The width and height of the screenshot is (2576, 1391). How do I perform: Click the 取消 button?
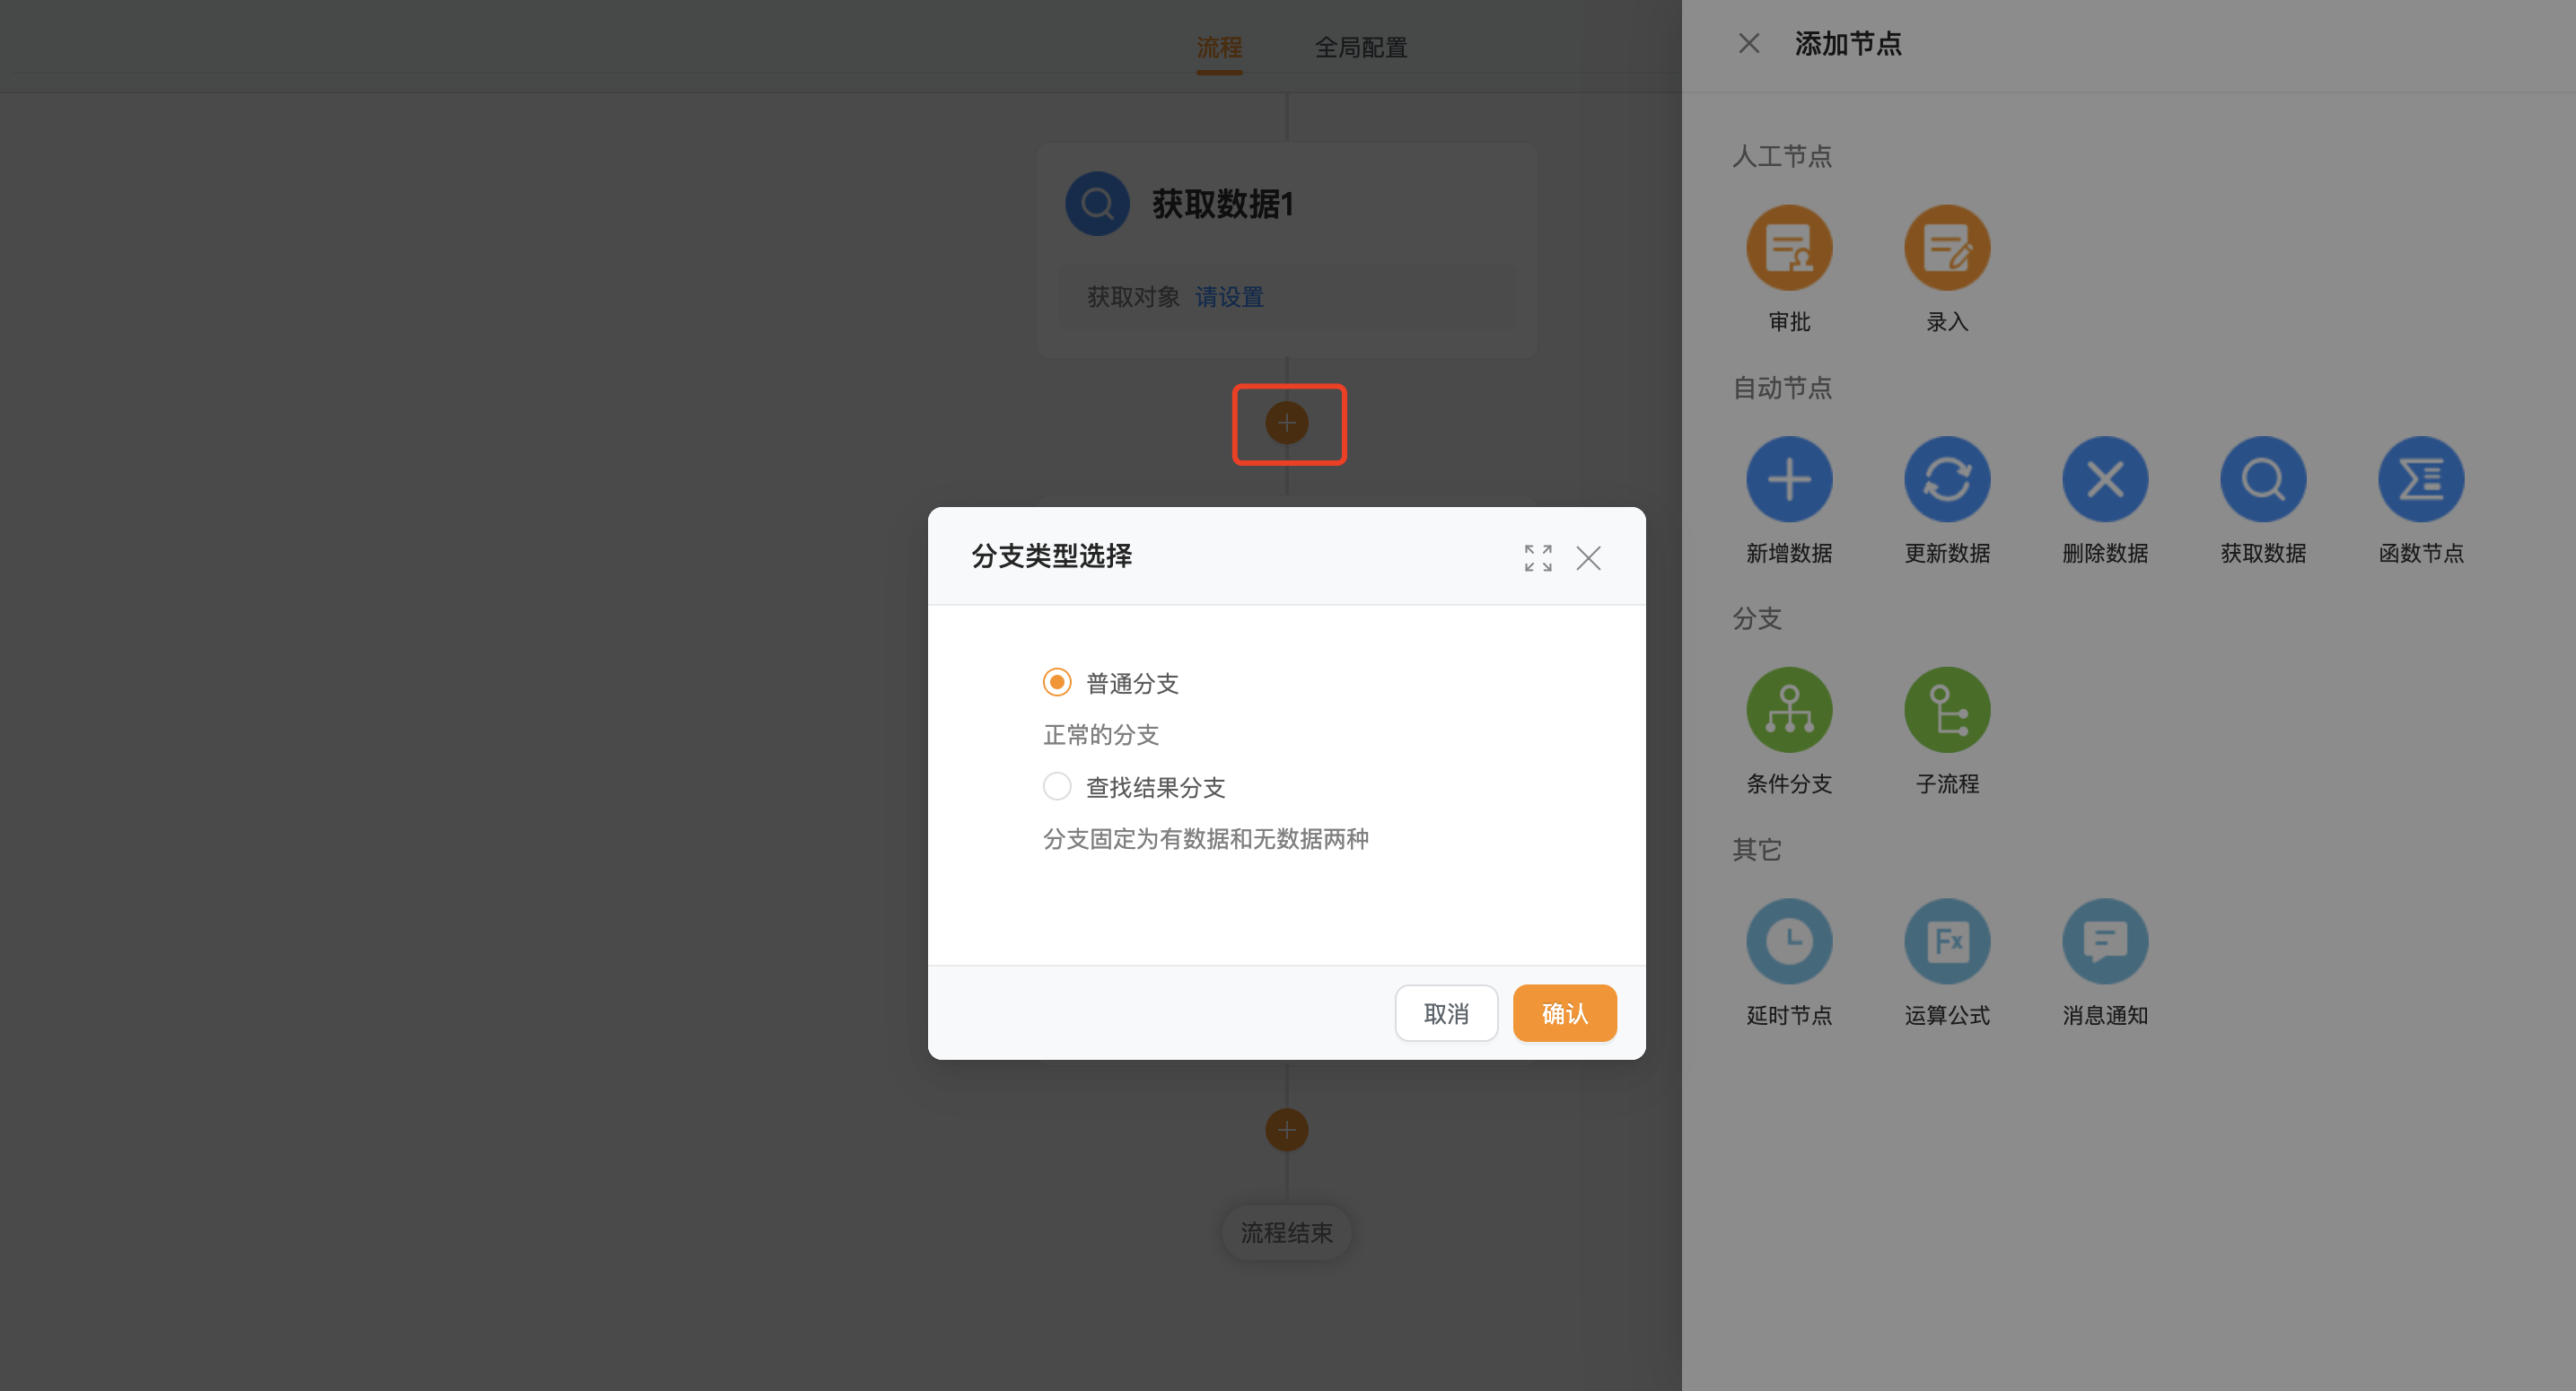point(1446,1013)
